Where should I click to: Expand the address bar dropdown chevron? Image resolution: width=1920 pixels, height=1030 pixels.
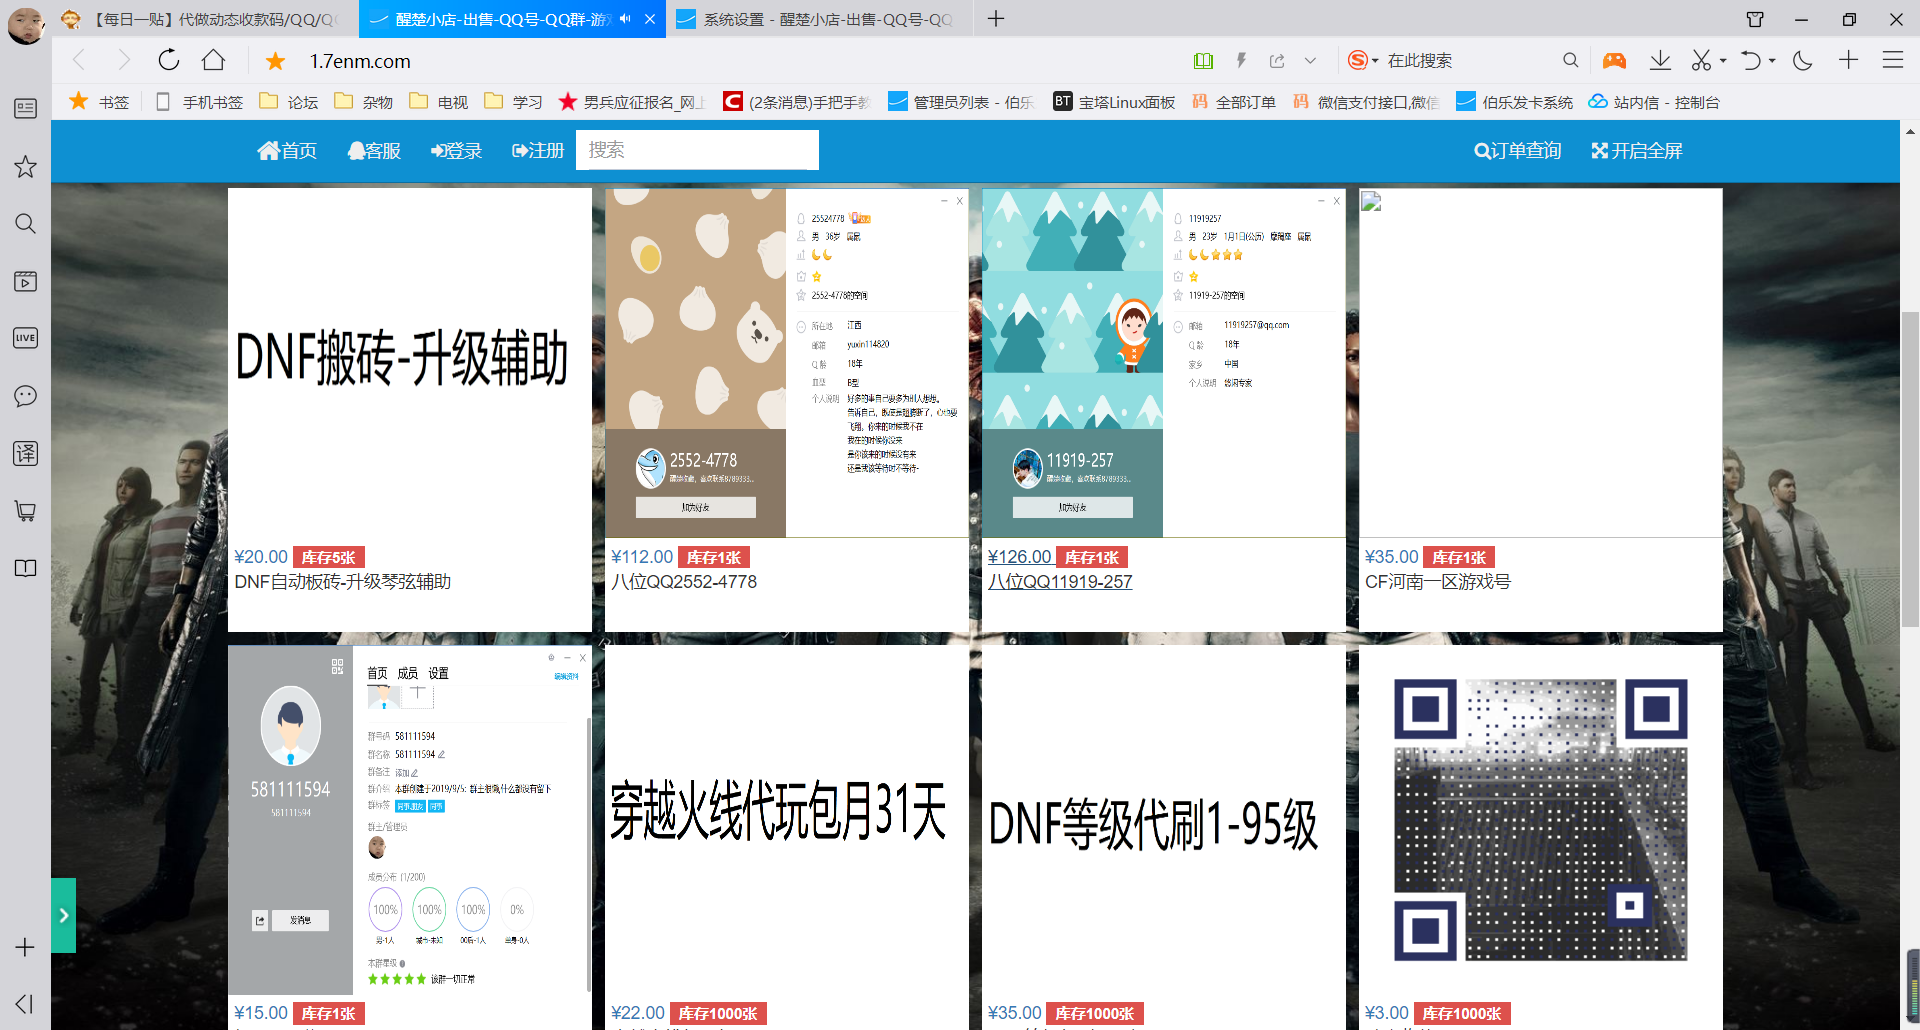click(1310, 61)
